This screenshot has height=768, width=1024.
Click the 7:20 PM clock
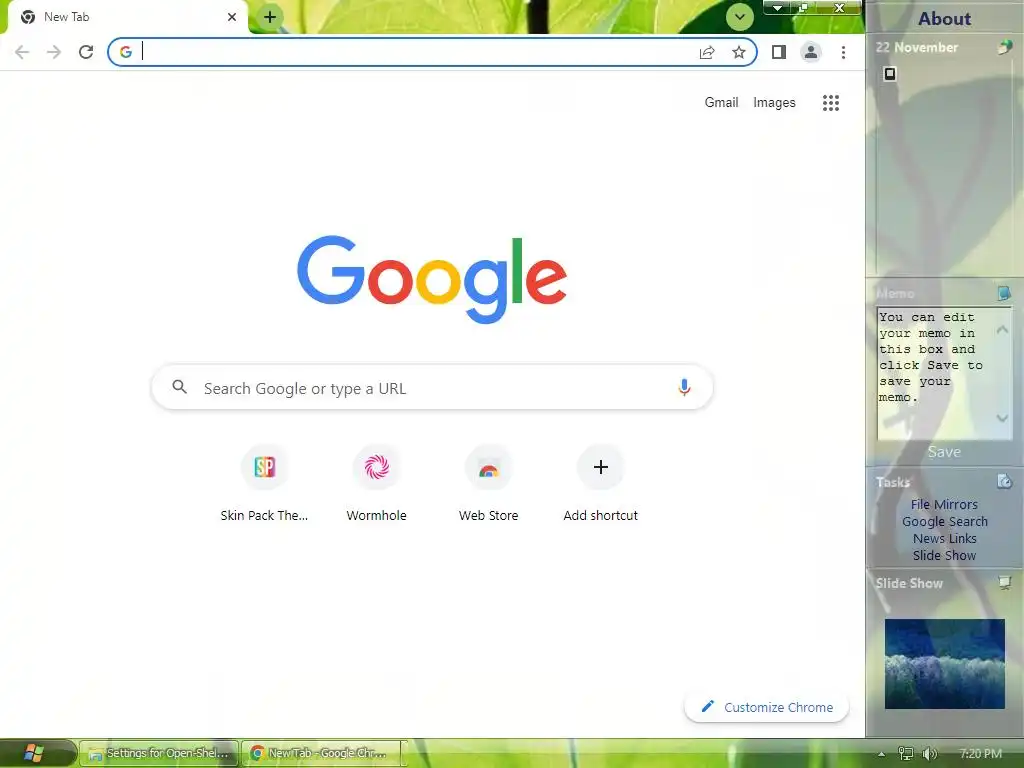tap(980, 754)
